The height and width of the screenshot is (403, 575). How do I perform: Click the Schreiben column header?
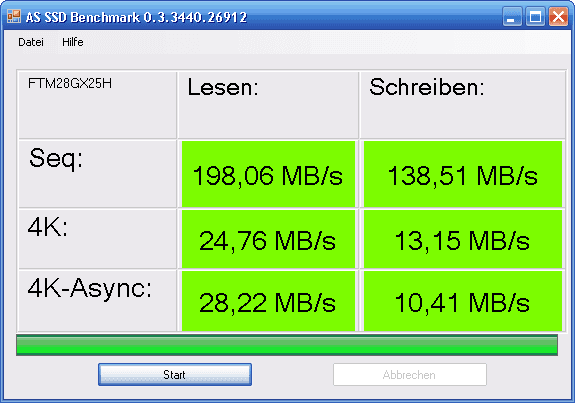(x=426, y=87)
